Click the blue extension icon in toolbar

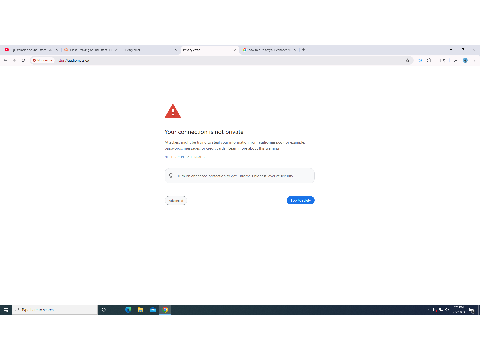420,60
